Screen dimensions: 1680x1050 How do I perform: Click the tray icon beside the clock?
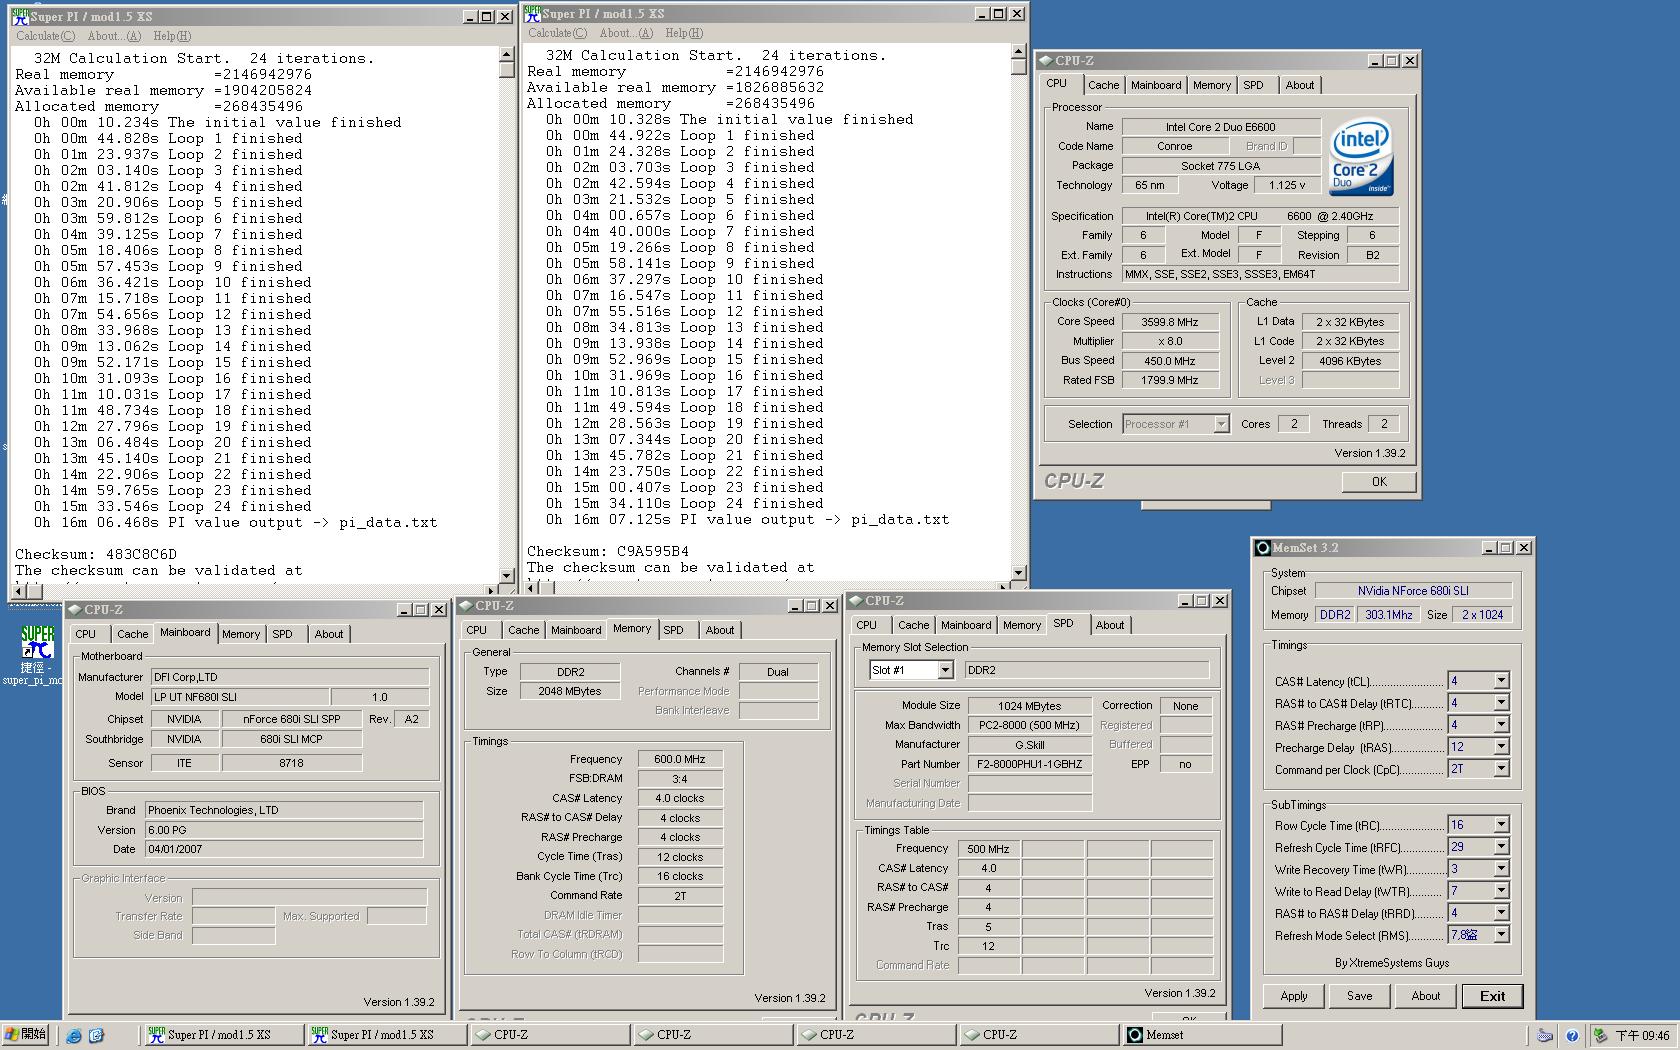1600,1036
